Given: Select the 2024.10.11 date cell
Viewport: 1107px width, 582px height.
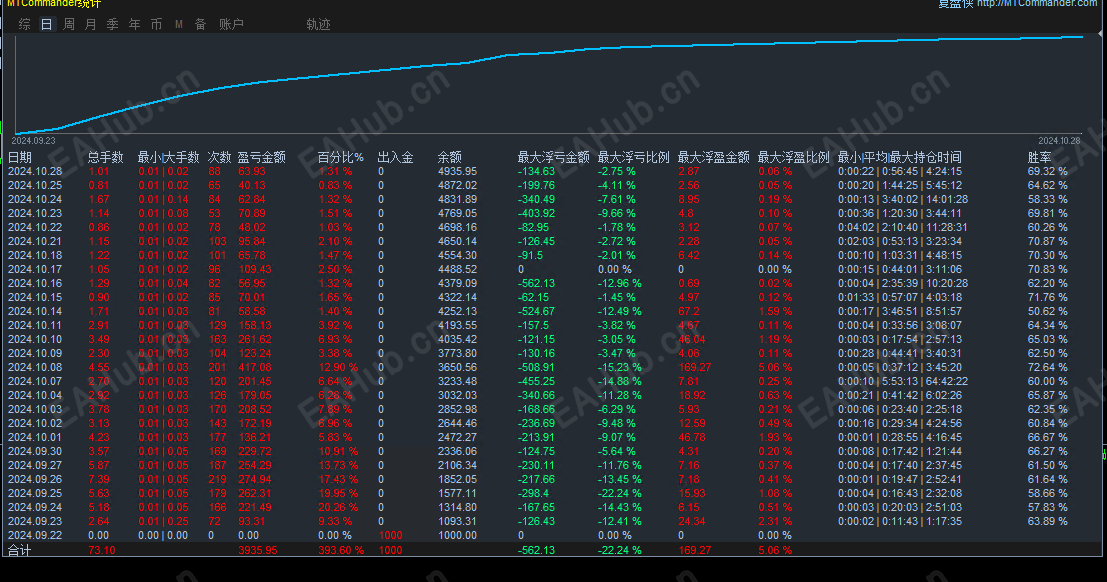Looking at the screenshot, I should 35,326.
